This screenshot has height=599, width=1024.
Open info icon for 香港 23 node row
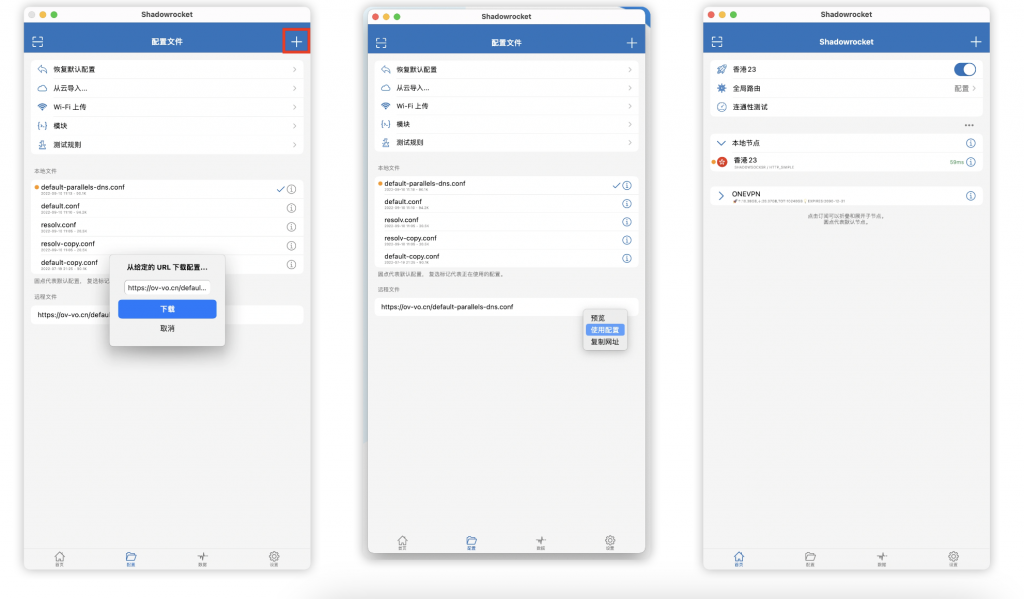pos(971,162)
